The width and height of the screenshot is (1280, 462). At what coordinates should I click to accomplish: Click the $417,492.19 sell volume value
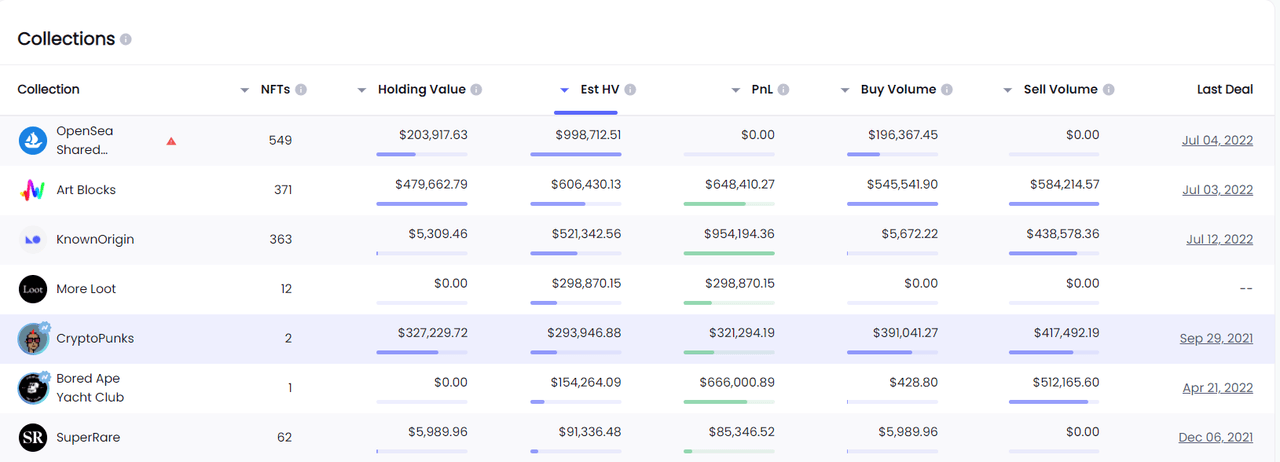(1064, 333)
